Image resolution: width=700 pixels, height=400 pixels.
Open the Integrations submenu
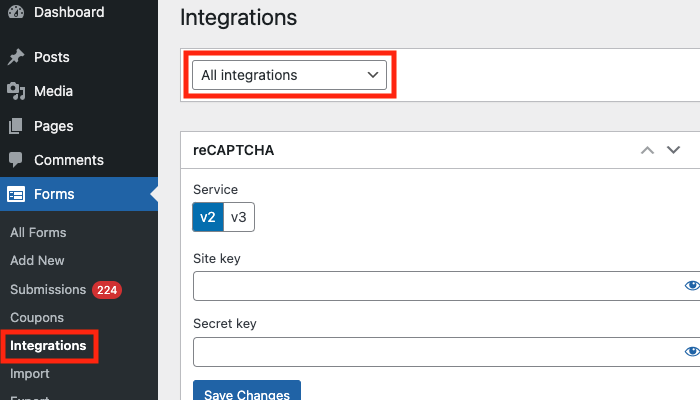(x=48, y=346)
